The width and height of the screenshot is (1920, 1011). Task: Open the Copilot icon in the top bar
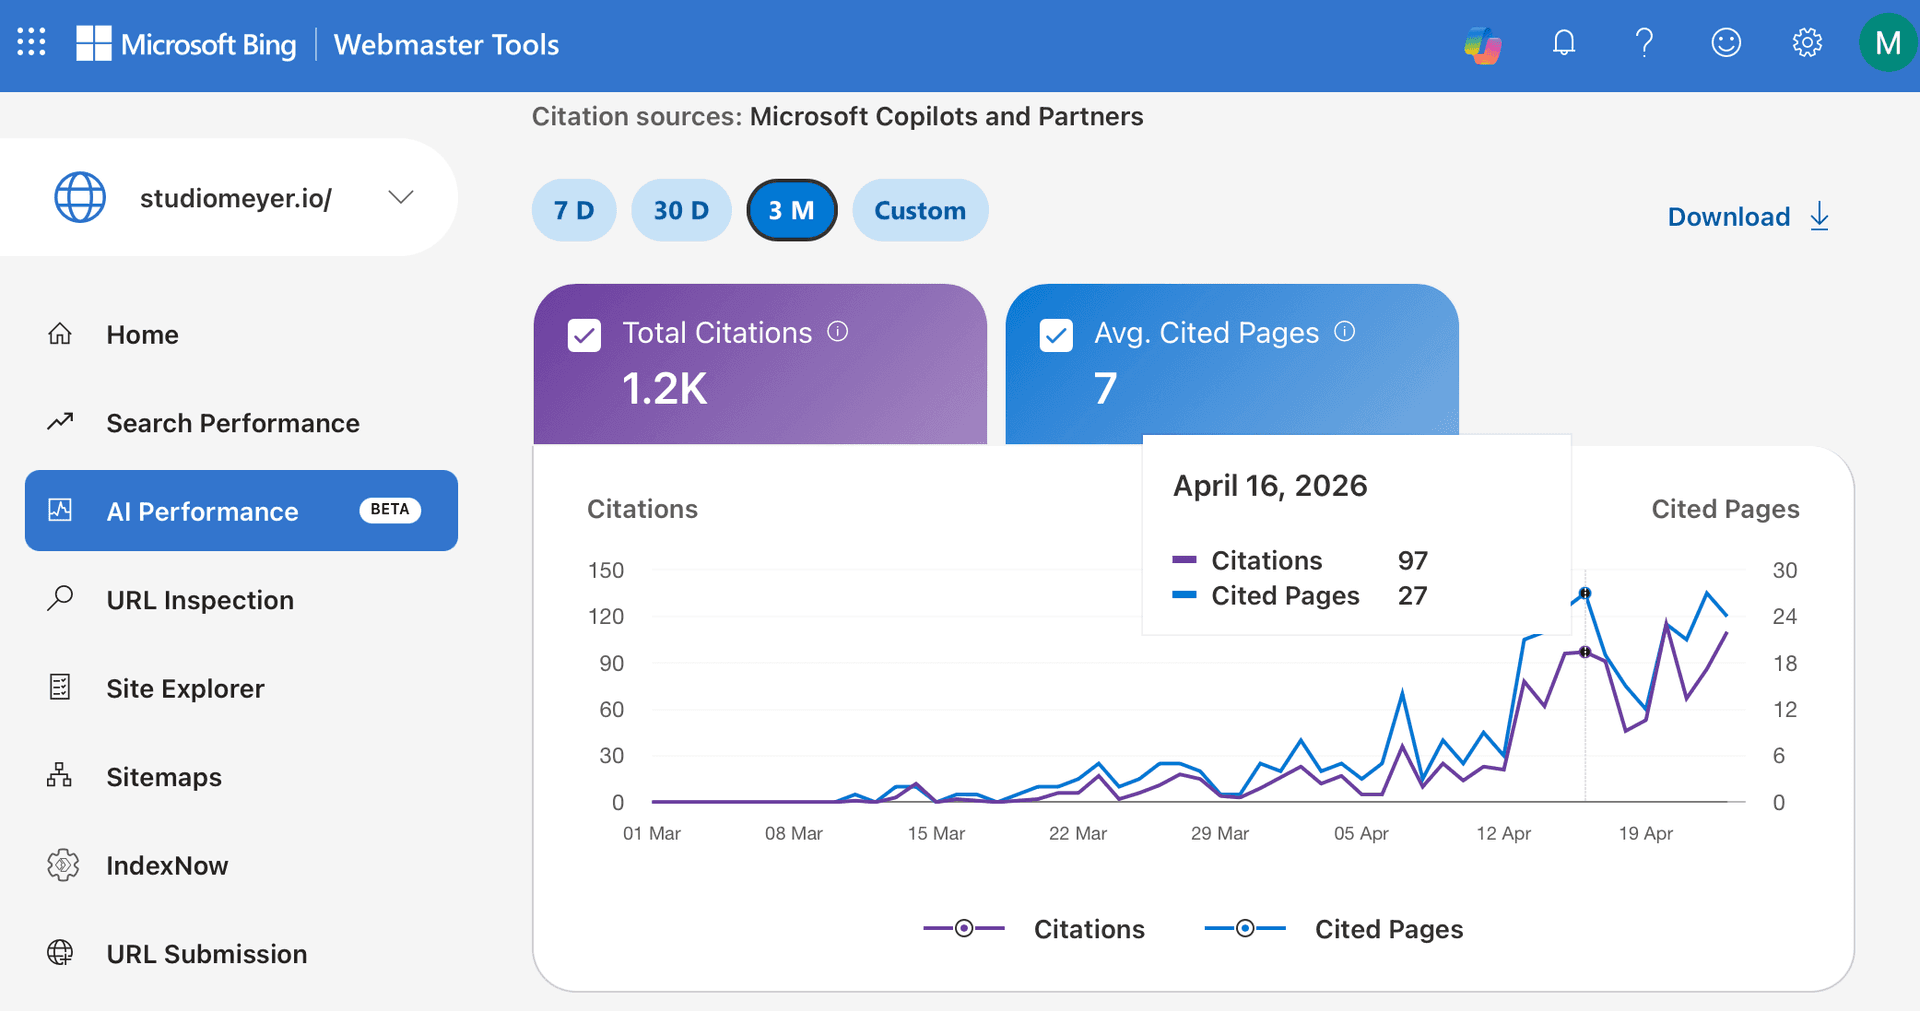tap(1483, 43)
